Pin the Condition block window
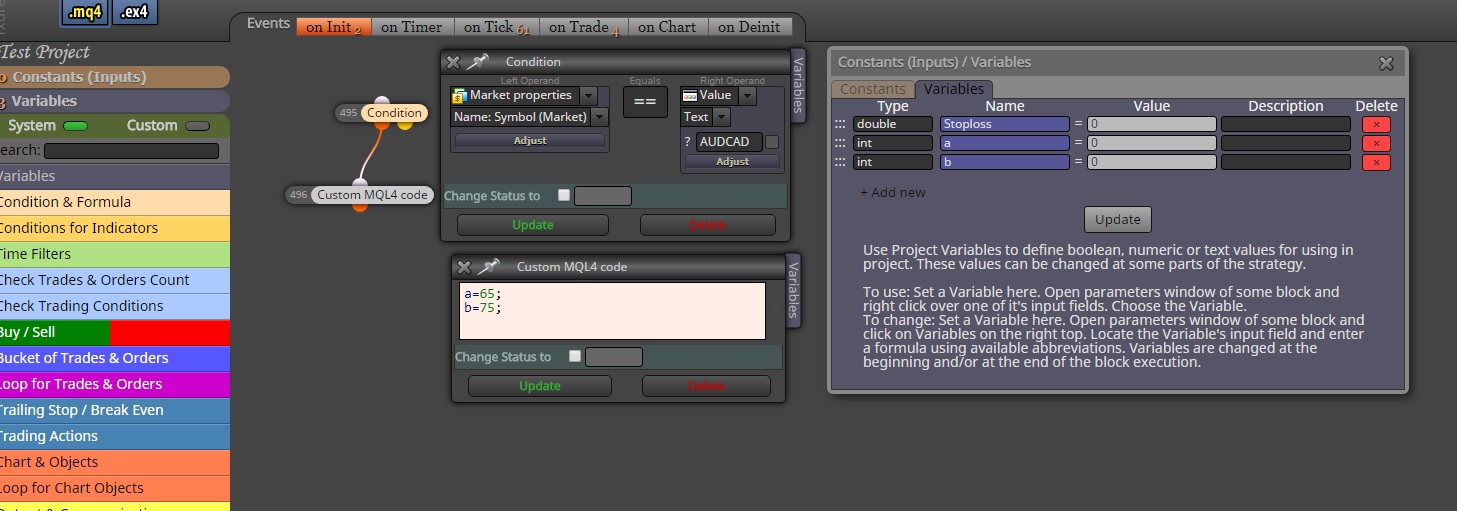This screenshot has width=1457, height=511. (477, 62)
